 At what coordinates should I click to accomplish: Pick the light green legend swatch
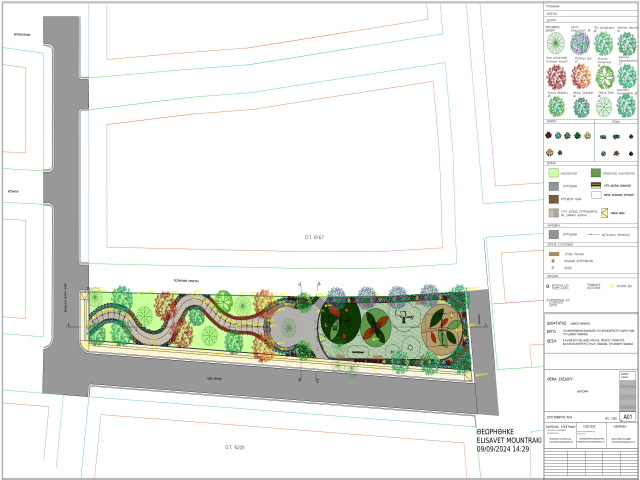pos(553,173)
